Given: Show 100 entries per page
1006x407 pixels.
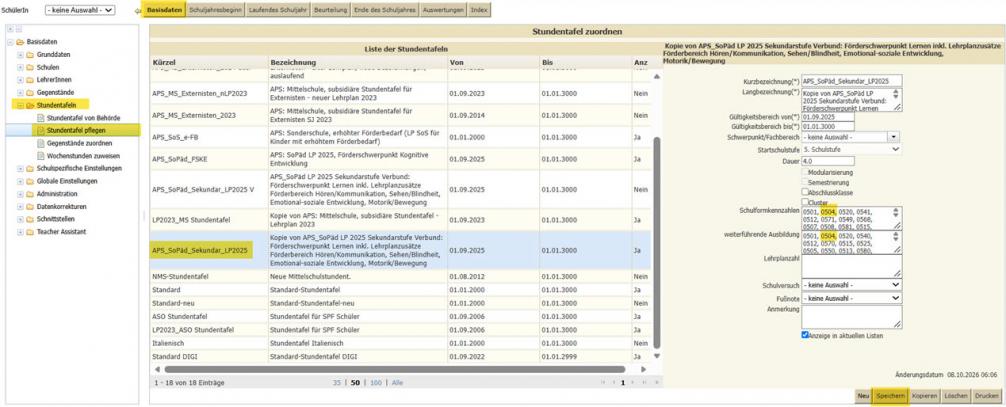Looking at the screenshot, I should (x=375, y=383).
